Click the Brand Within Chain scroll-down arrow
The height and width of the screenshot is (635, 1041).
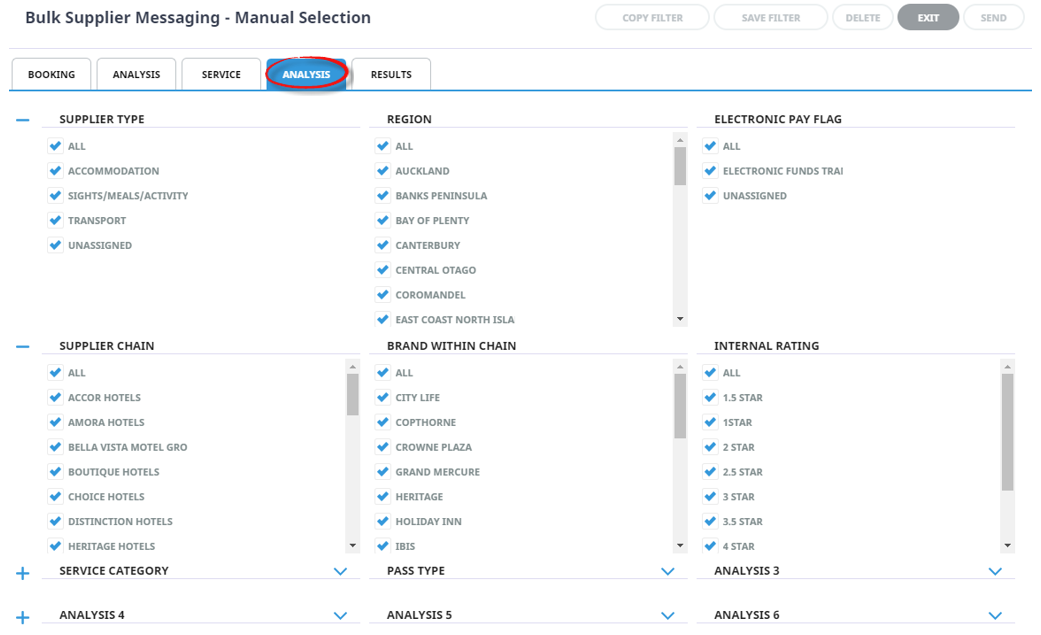pyautogui.click(x=680, y=546)
